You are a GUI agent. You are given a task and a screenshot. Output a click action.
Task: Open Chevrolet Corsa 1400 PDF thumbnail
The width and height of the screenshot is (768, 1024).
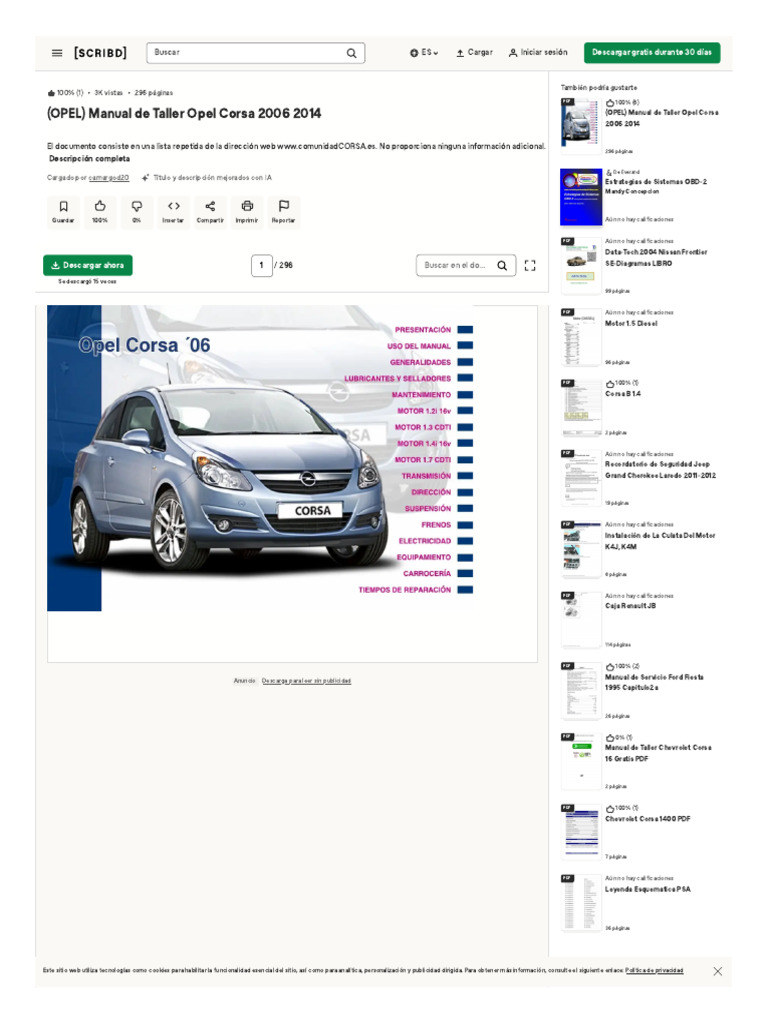(x=581, y=832)
